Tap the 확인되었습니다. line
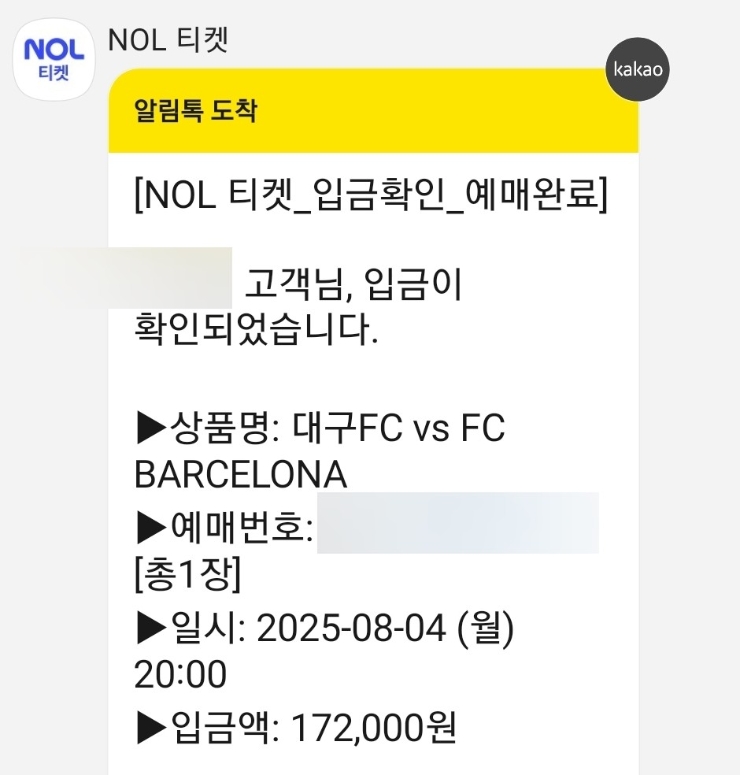 [x=256, y=330]
